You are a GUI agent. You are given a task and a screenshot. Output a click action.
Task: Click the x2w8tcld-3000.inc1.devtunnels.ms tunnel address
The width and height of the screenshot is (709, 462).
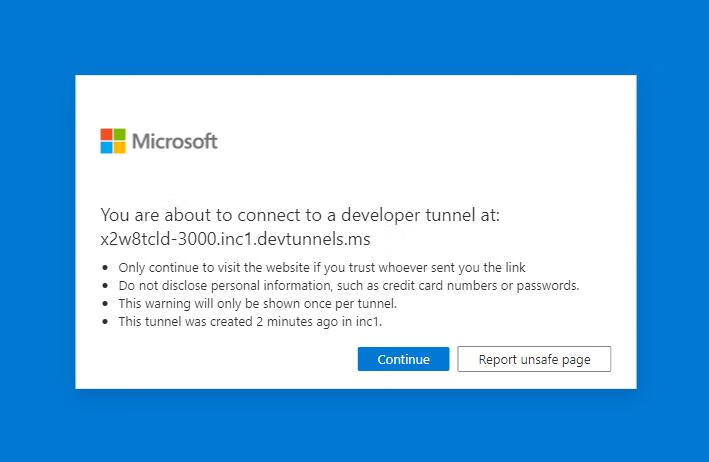pos(235,239)
